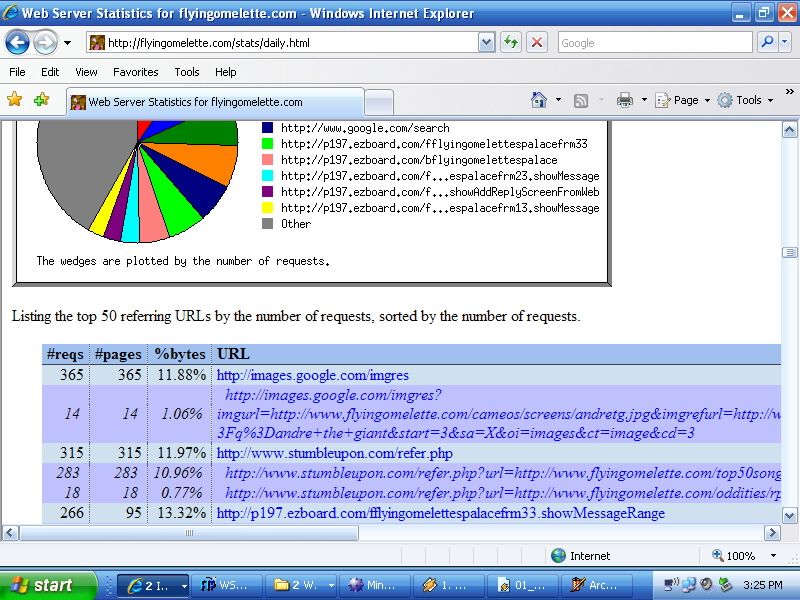The width and height of the screenshot is (800, 600).
Task: Click yellow espalacefrm13 legend swatch
Action: [267, 207]
